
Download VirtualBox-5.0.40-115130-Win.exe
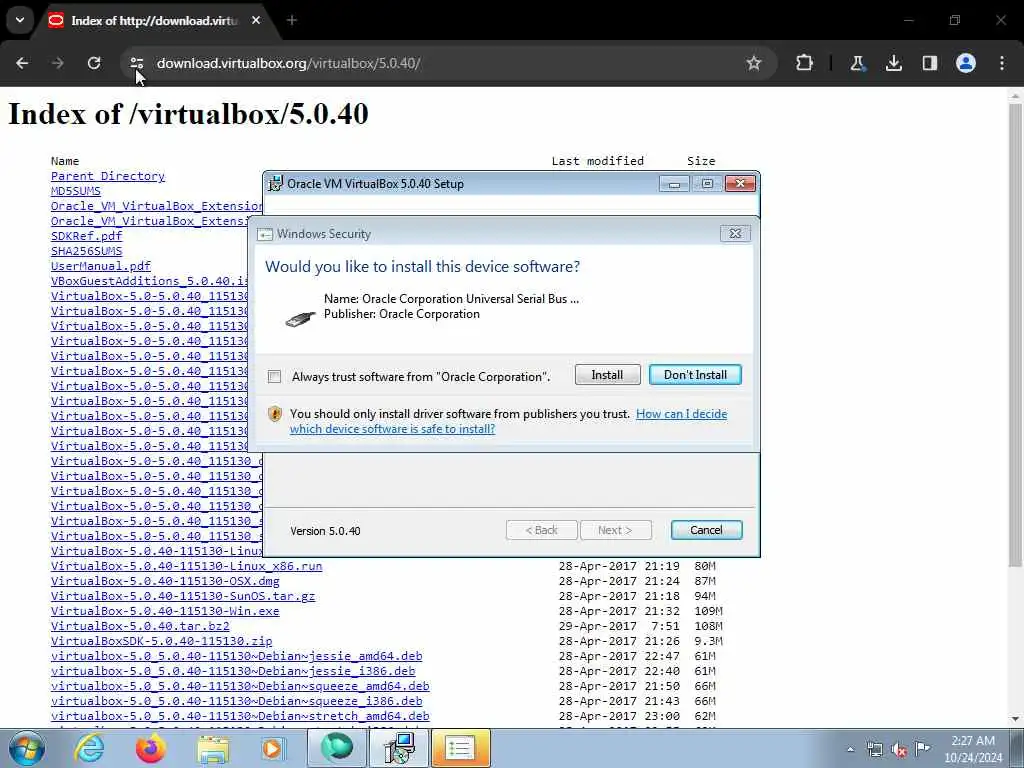tap(165, 611)
